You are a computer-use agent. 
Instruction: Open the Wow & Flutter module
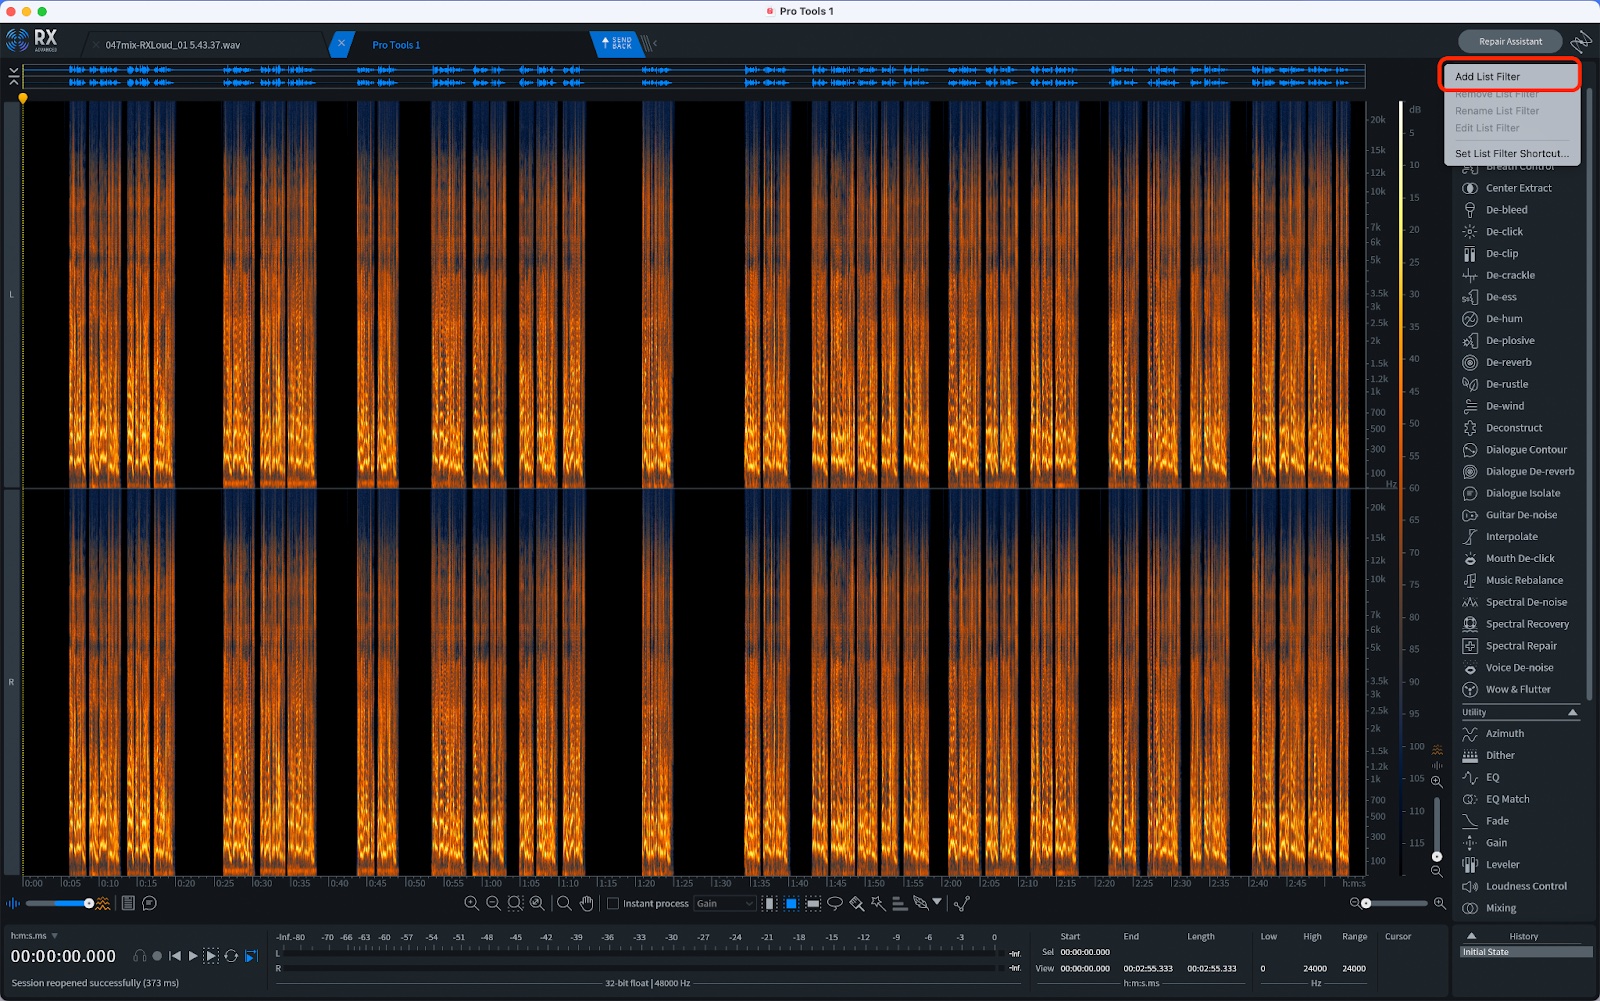[1516, 690]
